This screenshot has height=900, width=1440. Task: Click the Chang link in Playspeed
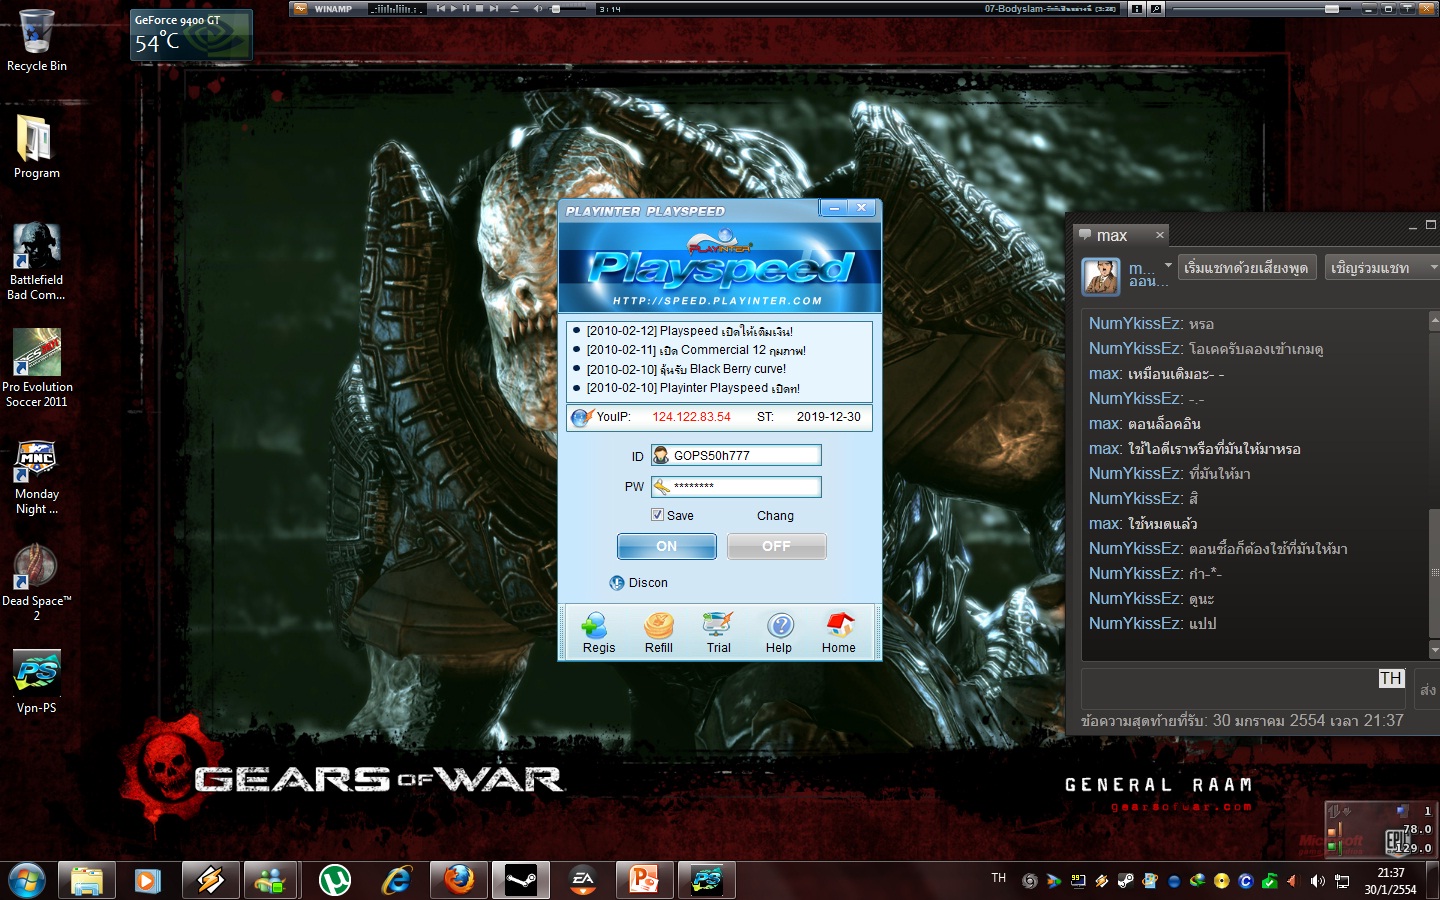pos(775,516)
